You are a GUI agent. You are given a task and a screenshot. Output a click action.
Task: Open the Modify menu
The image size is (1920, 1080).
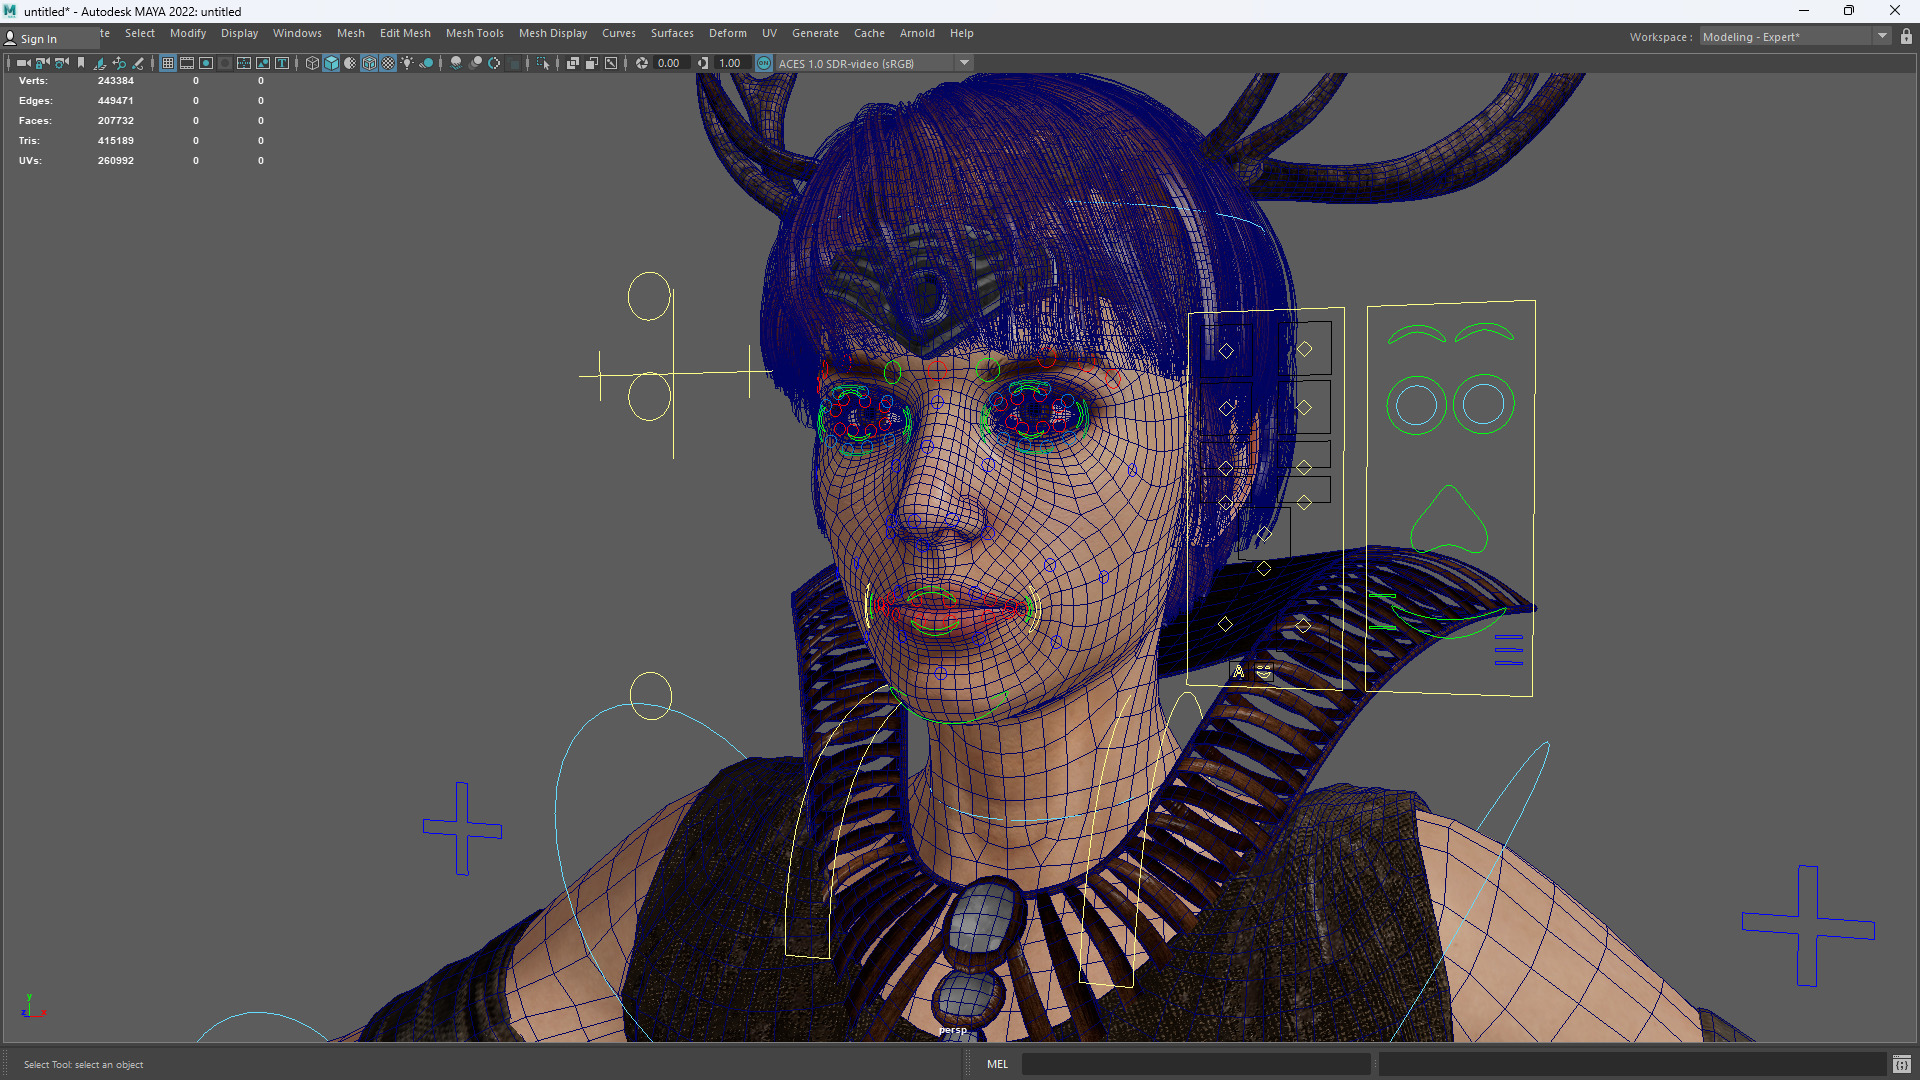[x=188, y=33]
